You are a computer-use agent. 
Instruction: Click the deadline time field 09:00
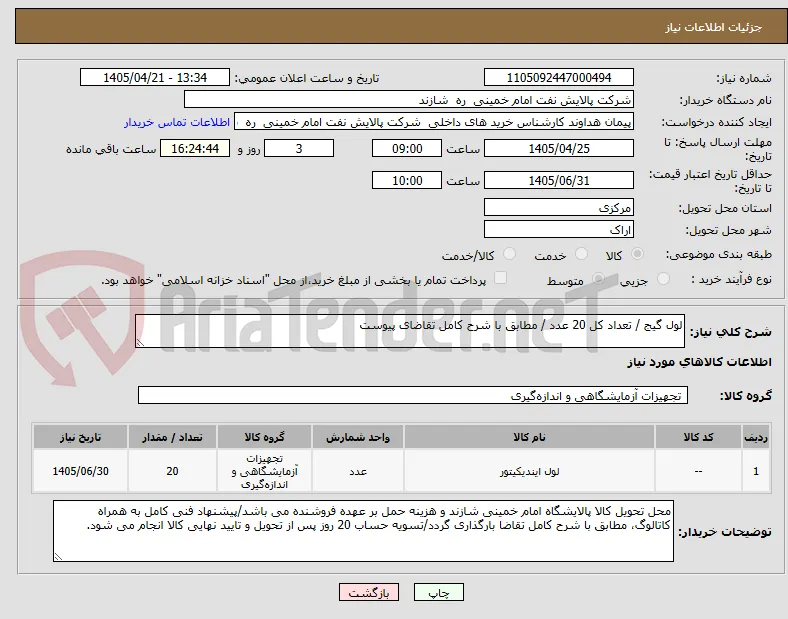pos(407,148)
